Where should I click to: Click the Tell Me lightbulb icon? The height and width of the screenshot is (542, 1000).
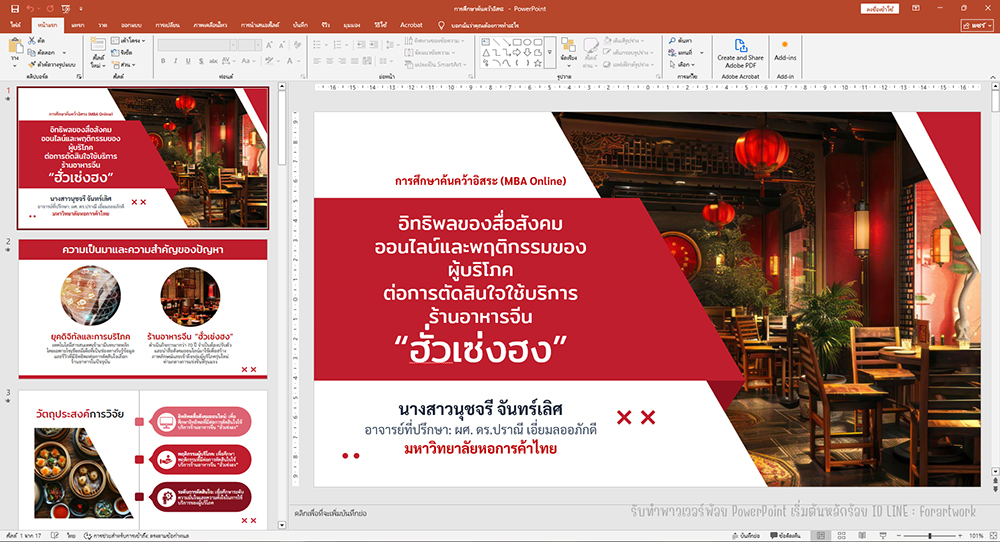click(x=441, y=25)
